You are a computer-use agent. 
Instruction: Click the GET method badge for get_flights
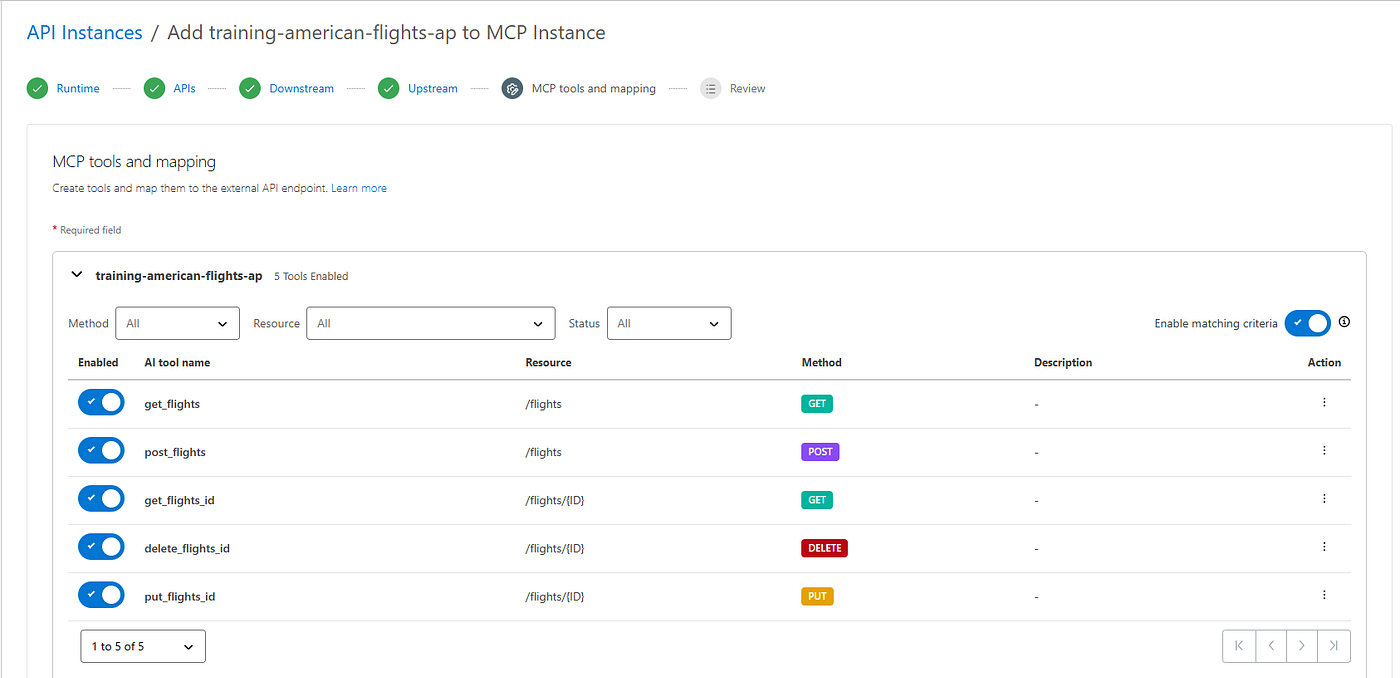point(817,404)
